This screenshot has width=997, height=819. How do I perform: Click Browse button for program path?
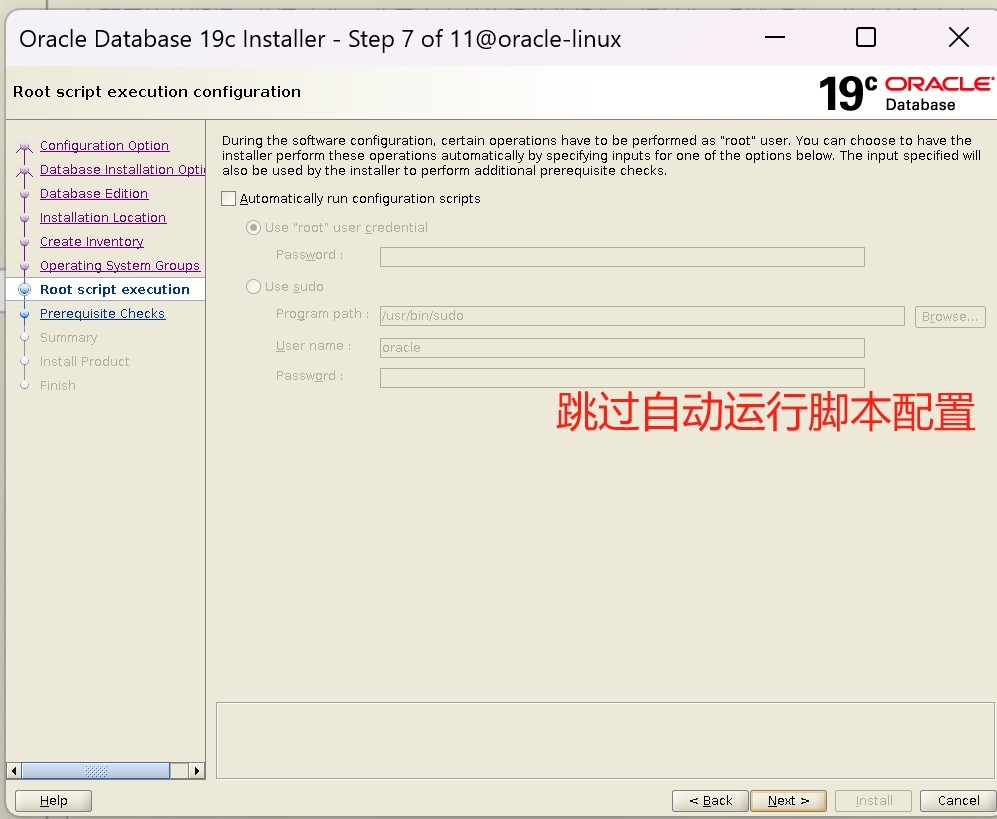point(950,317)
